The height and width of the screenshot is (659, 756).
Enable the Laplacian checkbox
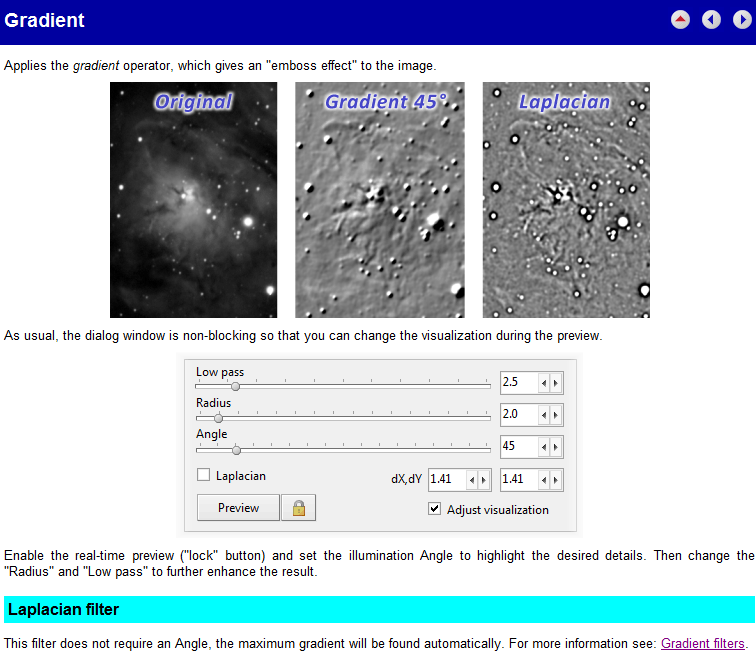(203, 475)
